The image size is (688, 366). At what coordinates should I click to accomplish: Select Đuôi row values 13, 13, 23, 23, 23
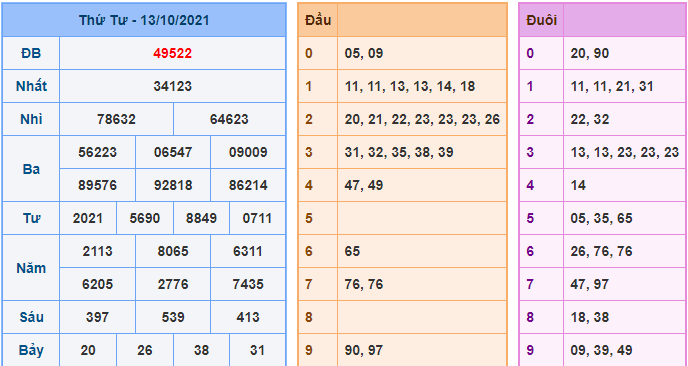point(625,152)
